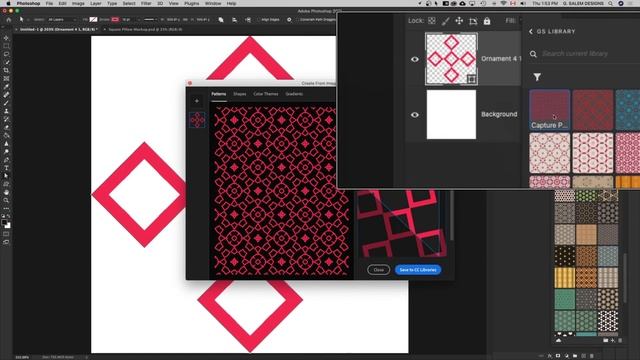Switch to the Gradients tab
The height and width of the screenshot is (360, 640).
[294, 94]
